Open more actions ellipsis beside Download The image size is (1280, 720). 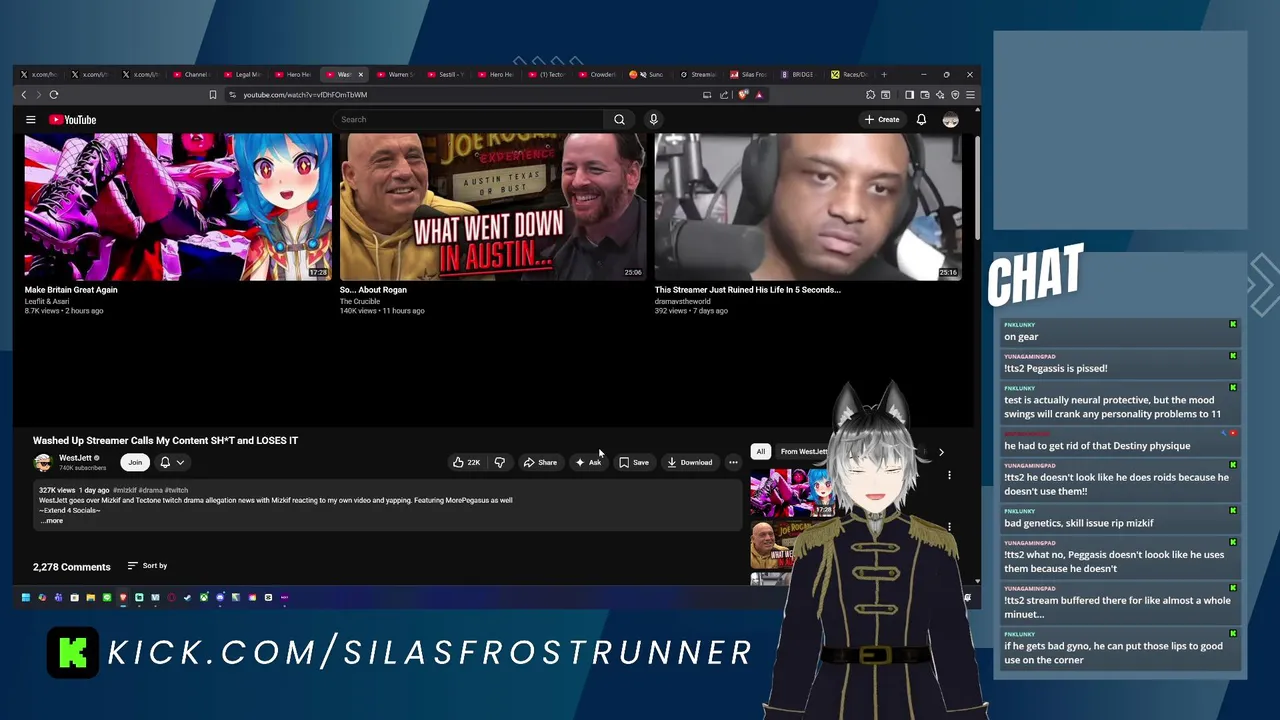point(733,462)
